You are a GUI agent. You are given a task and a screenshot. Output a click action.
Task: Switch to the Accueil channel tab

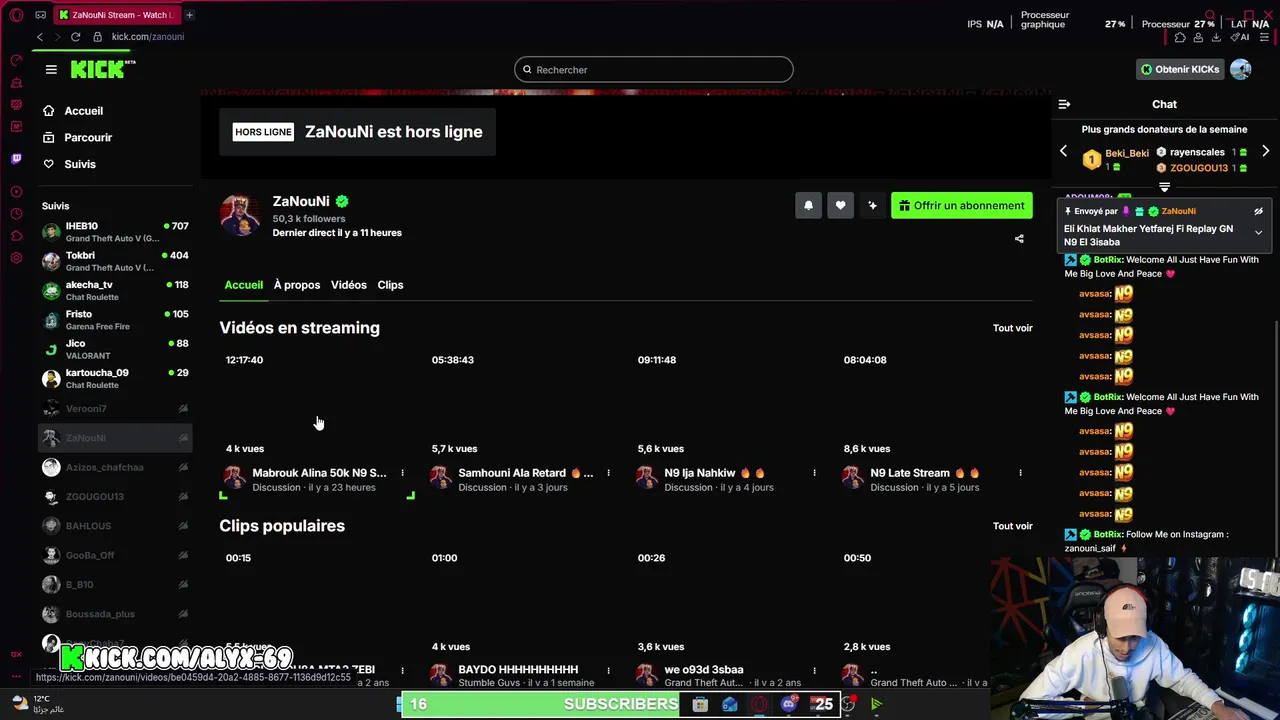coord(243,285)
